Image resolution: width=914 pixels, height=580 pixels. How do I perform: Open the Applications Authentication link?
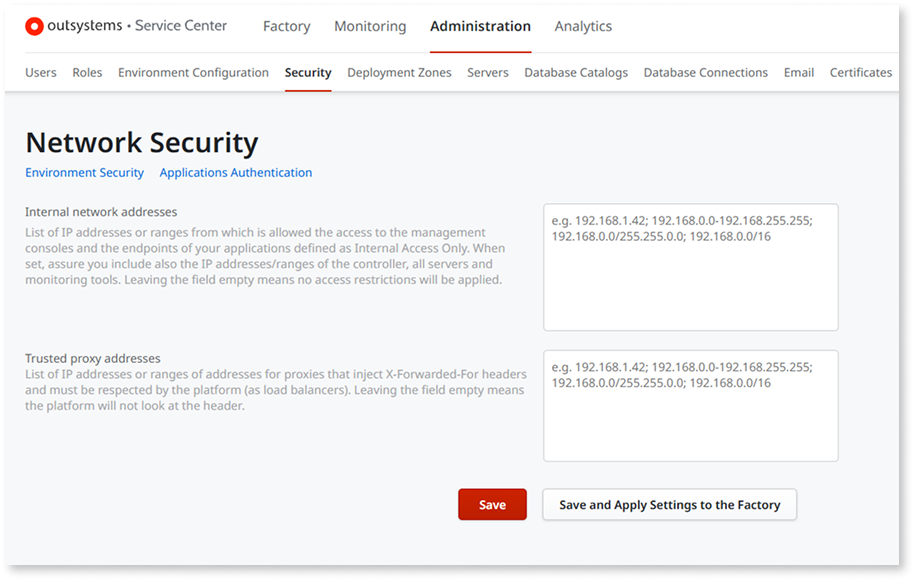coord(236,173)
